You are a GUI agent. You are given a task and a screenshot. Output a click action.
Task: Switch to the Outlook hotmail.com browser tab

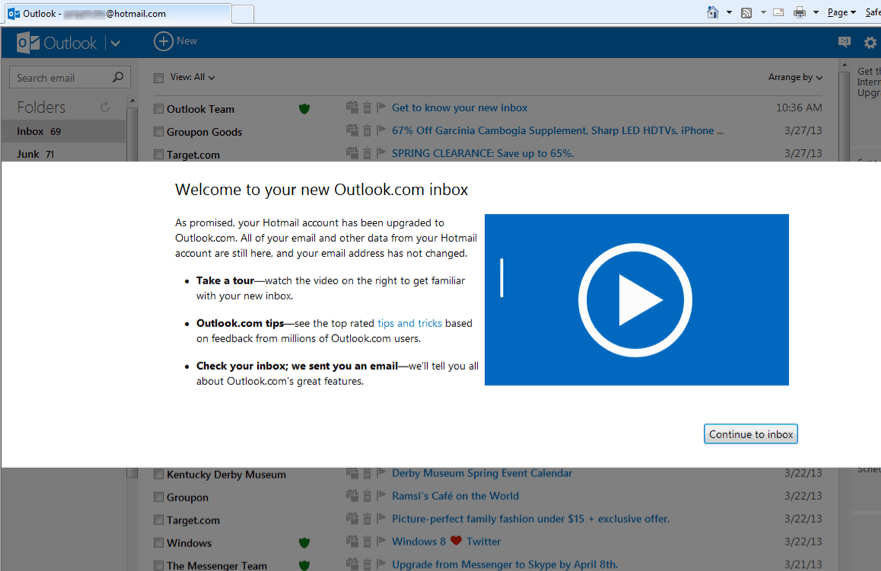(x=118, y=13)
